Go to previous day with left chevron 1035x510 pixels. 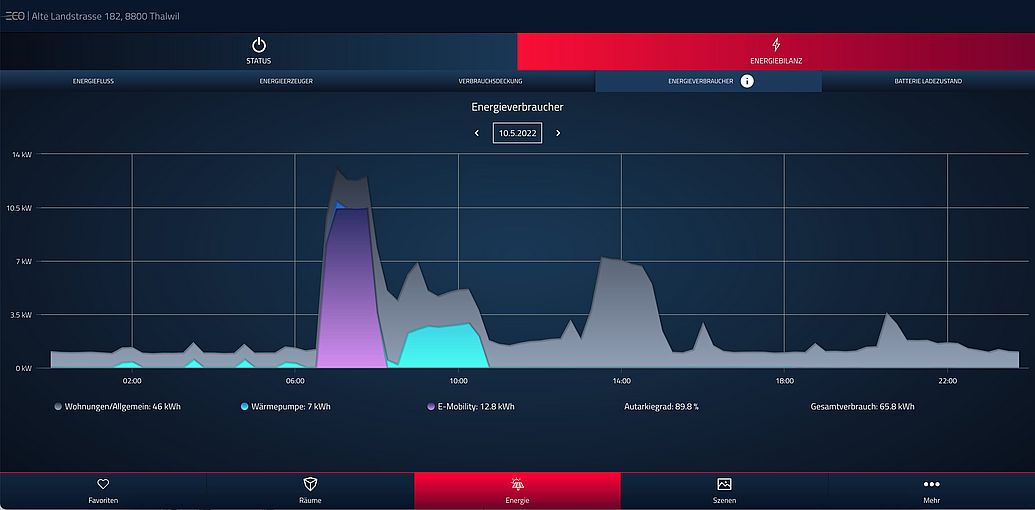tap(477, 133)
